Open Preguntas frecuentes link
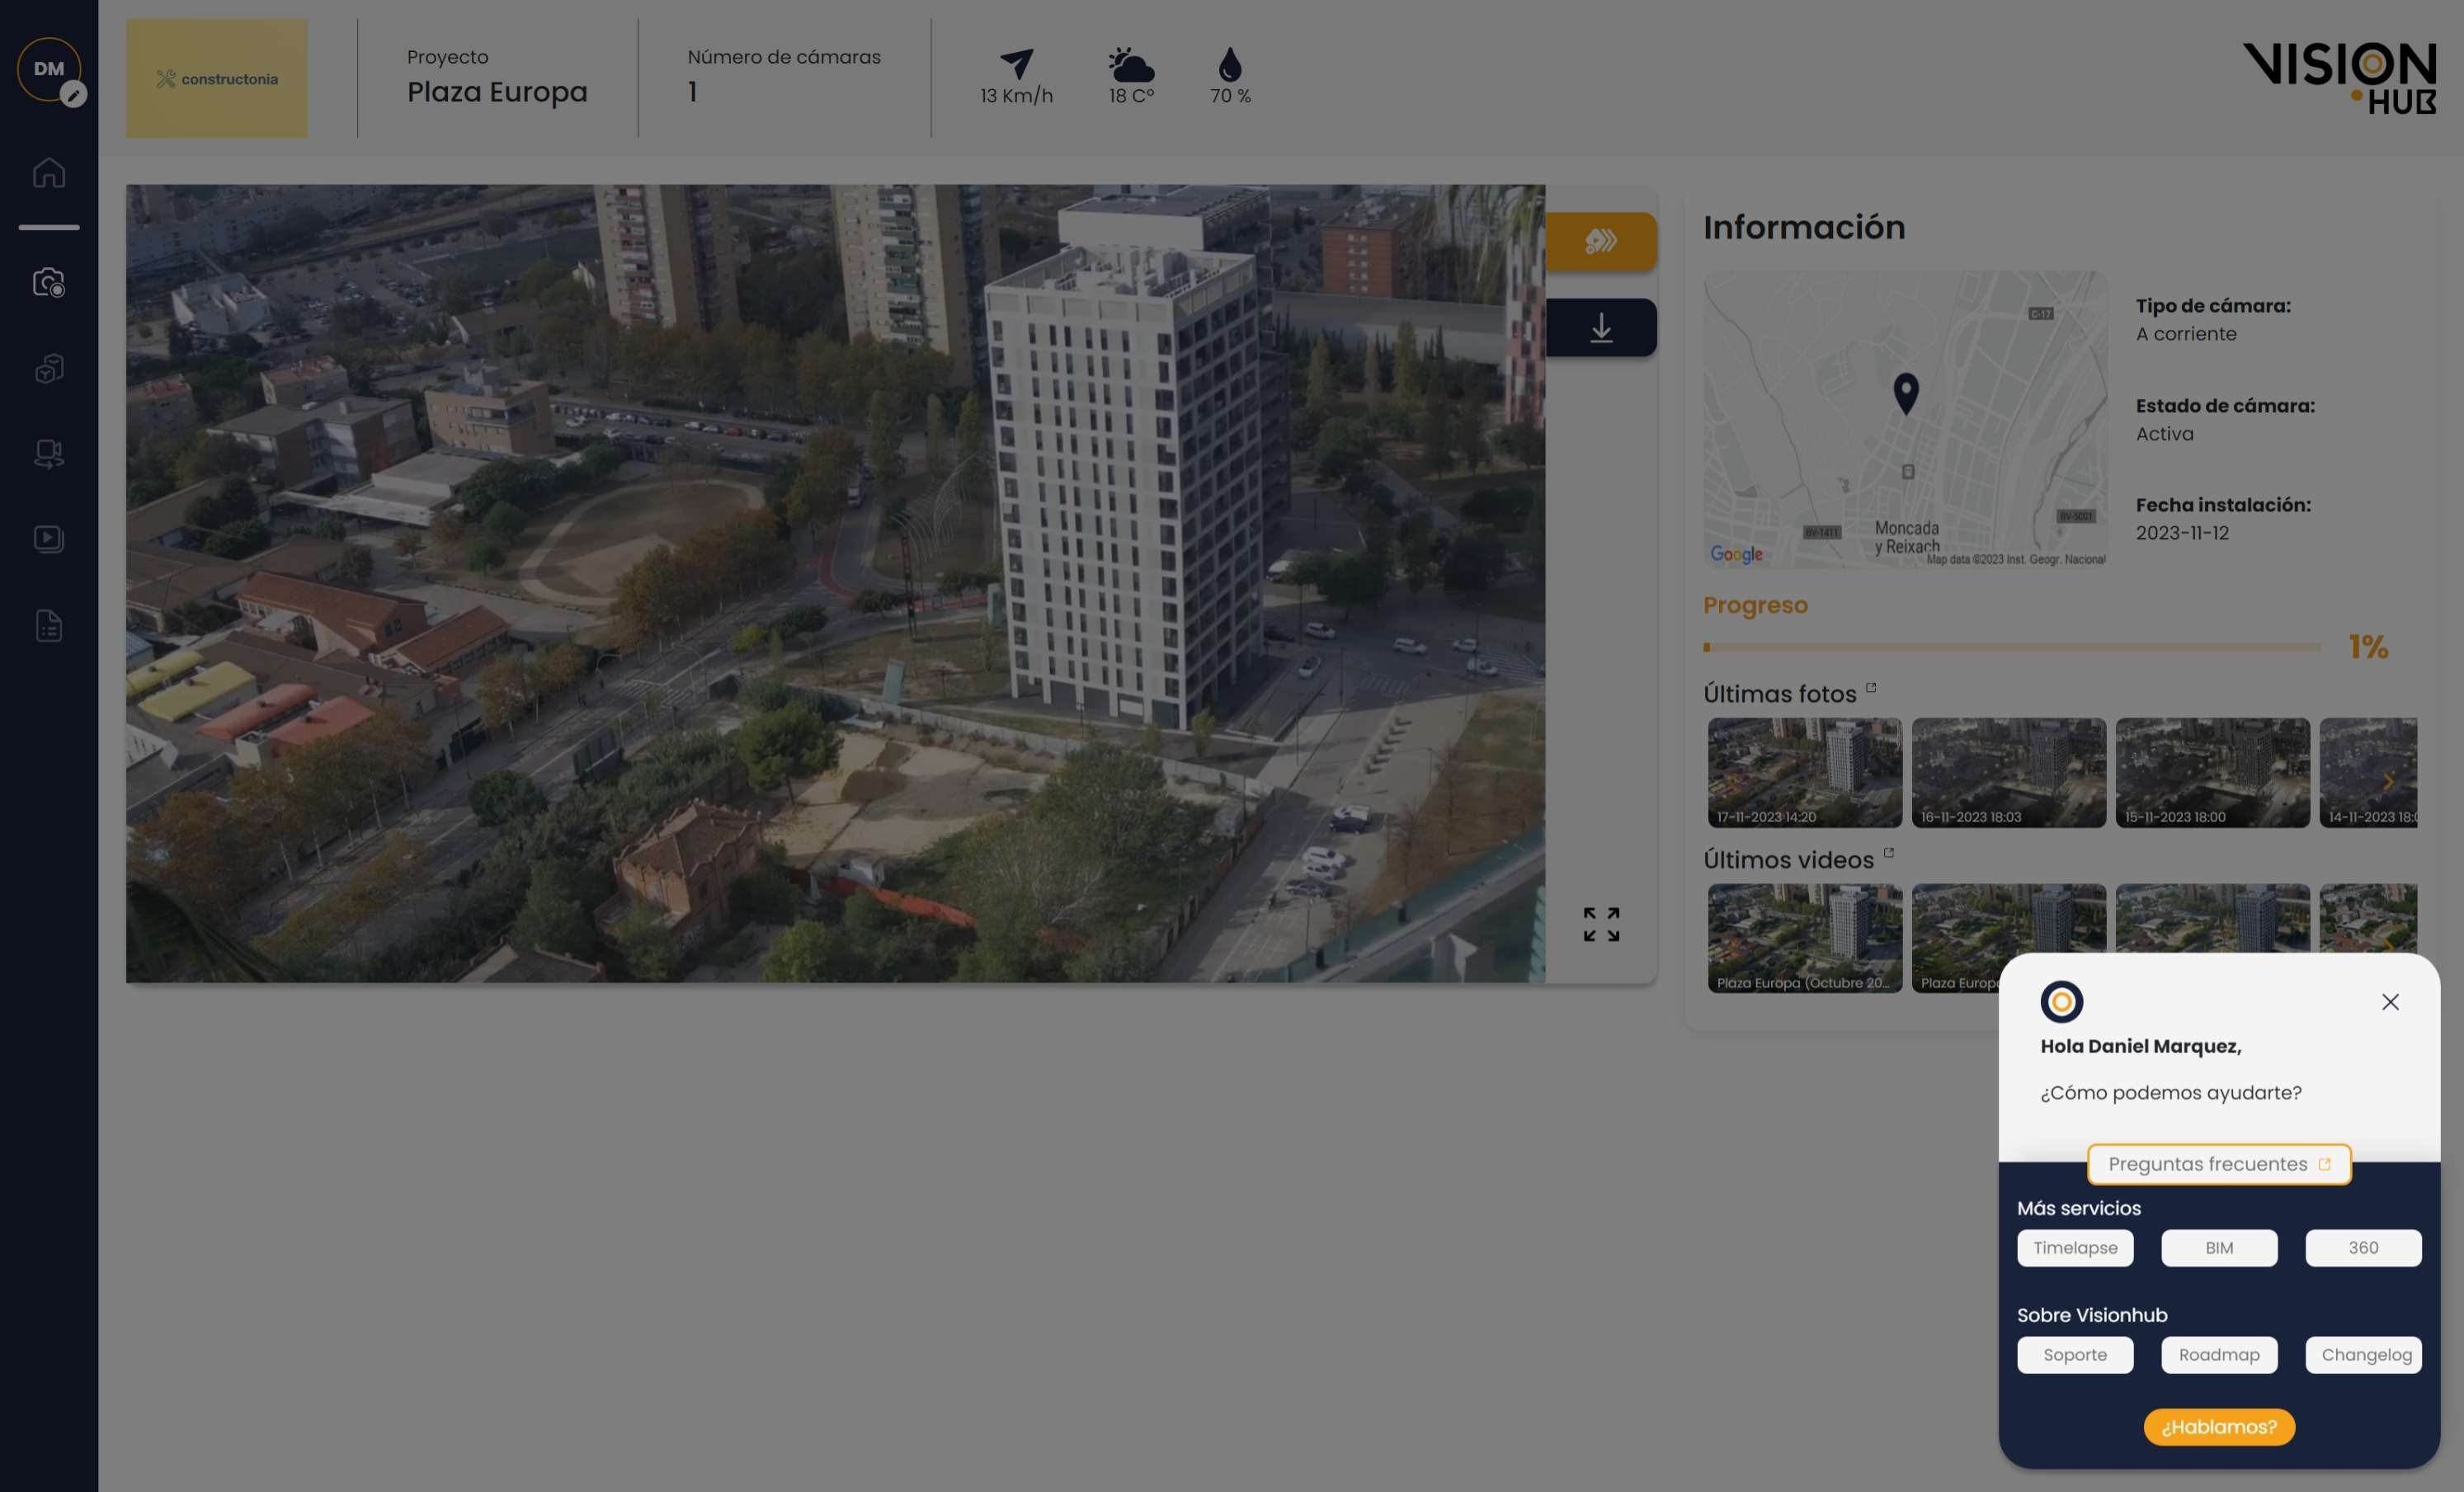Screen dimensions: 2464x1492 coord(2219,1164)
